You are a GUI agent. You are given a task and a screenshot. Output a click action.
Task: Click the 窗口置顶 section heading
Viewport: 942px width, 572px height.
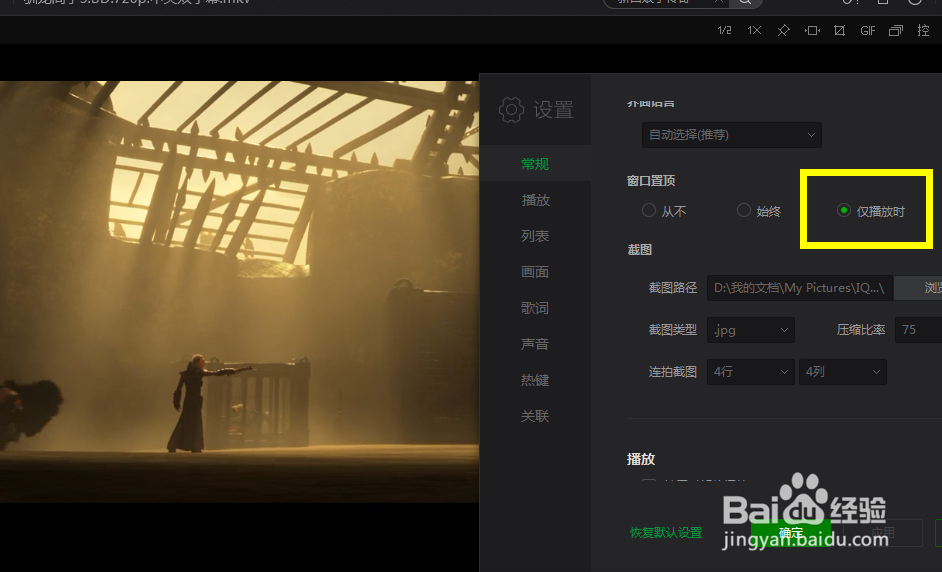[x=651, y=180]
